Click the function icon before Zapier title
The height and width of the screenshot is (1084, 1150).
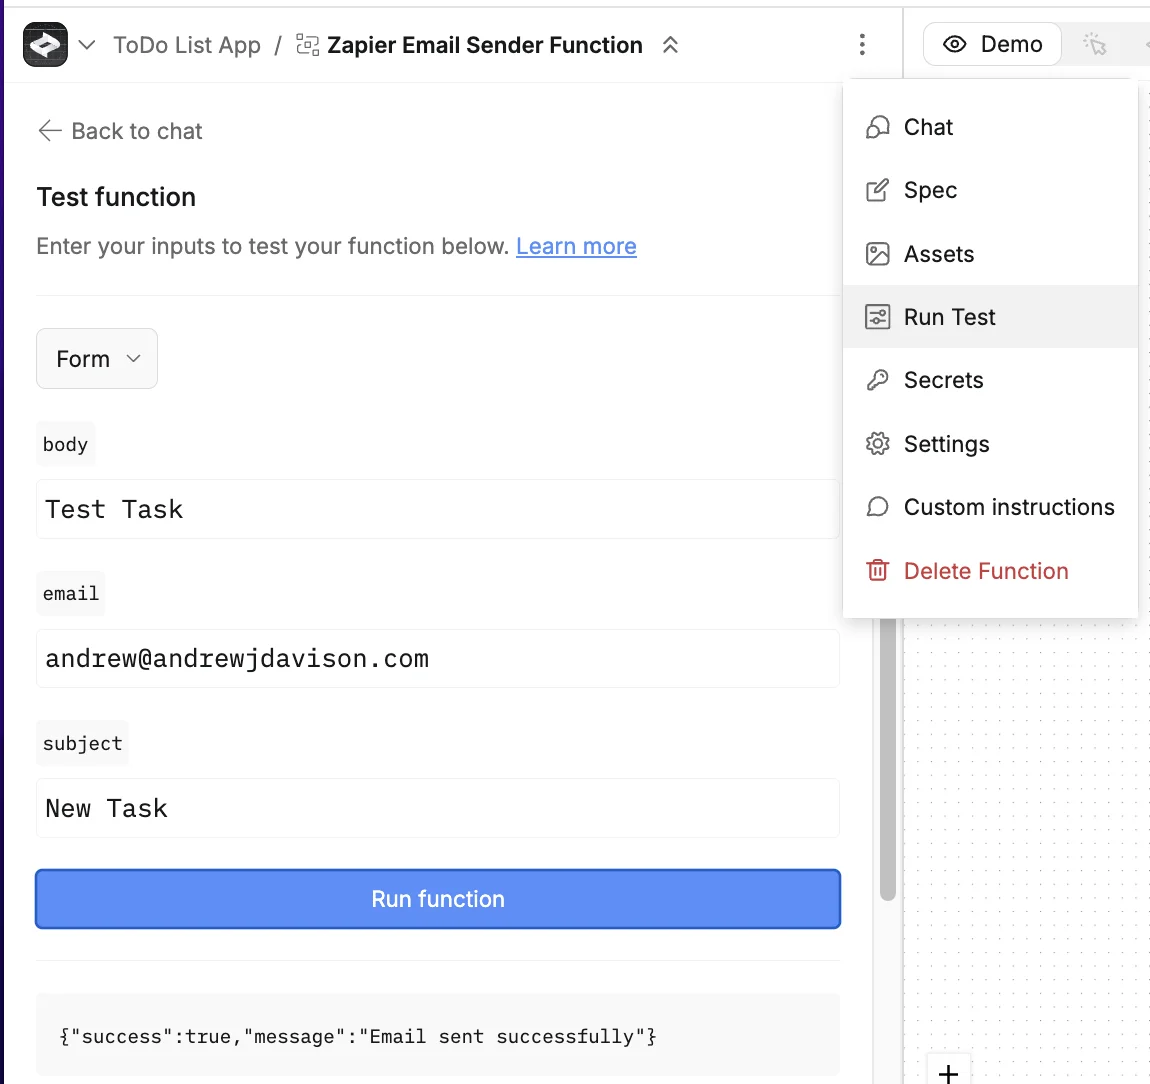pyautogui.click(x=307, y=45)
